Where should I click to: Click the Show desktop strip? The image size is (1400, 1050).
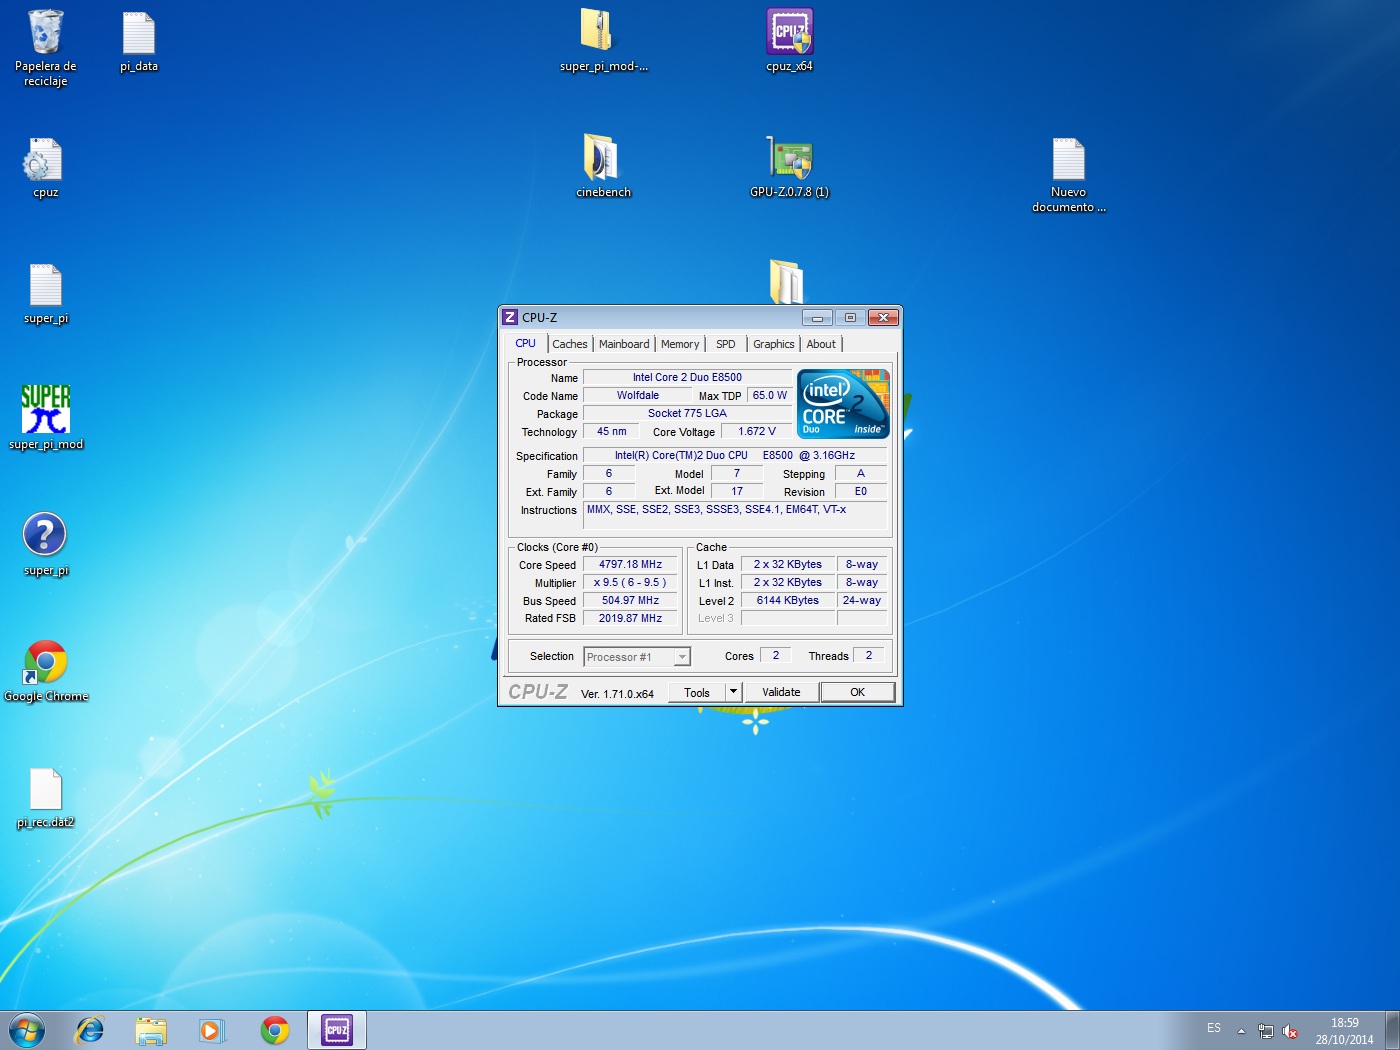point(1392,1030)
